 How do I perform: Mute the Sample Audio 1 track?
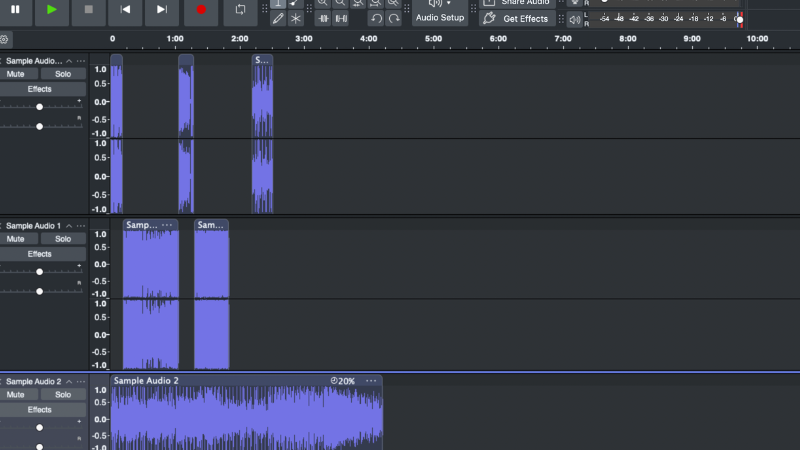tap(15, 239)
